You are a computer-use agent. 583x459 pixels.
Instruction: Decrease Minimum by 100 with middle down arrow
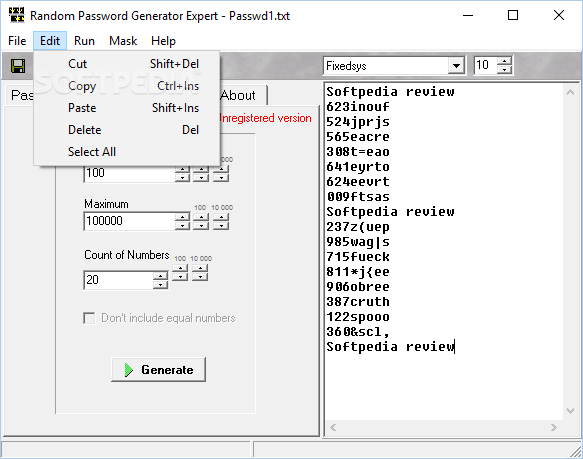coord(201,178)
